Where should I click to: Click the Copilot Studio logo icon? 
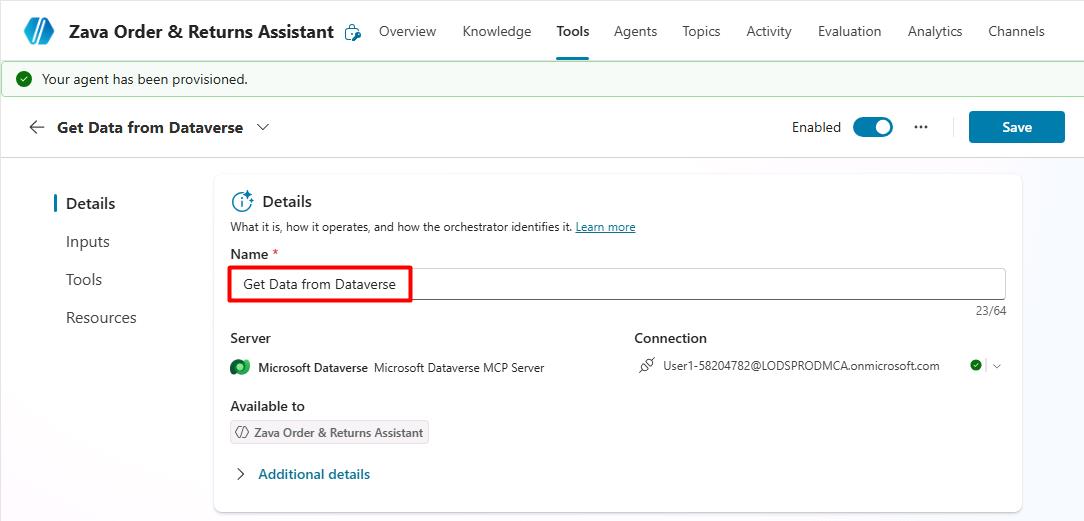pyautogui.click(x=39, y=31)
